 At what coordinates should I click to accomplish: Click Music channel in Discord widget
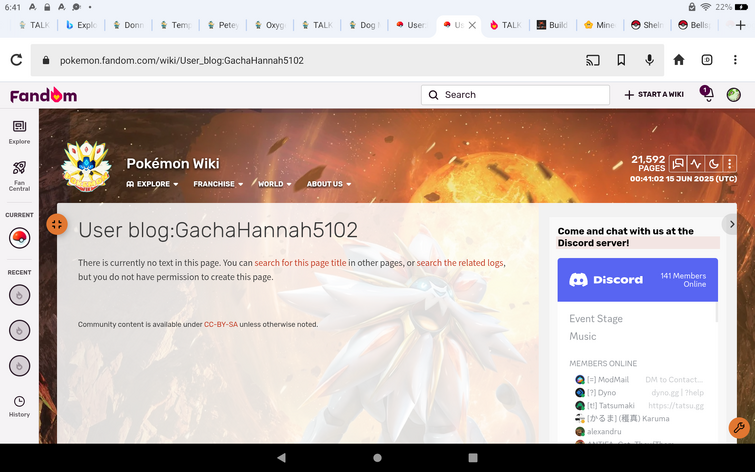pyautogui.click(x=583, y=336)
